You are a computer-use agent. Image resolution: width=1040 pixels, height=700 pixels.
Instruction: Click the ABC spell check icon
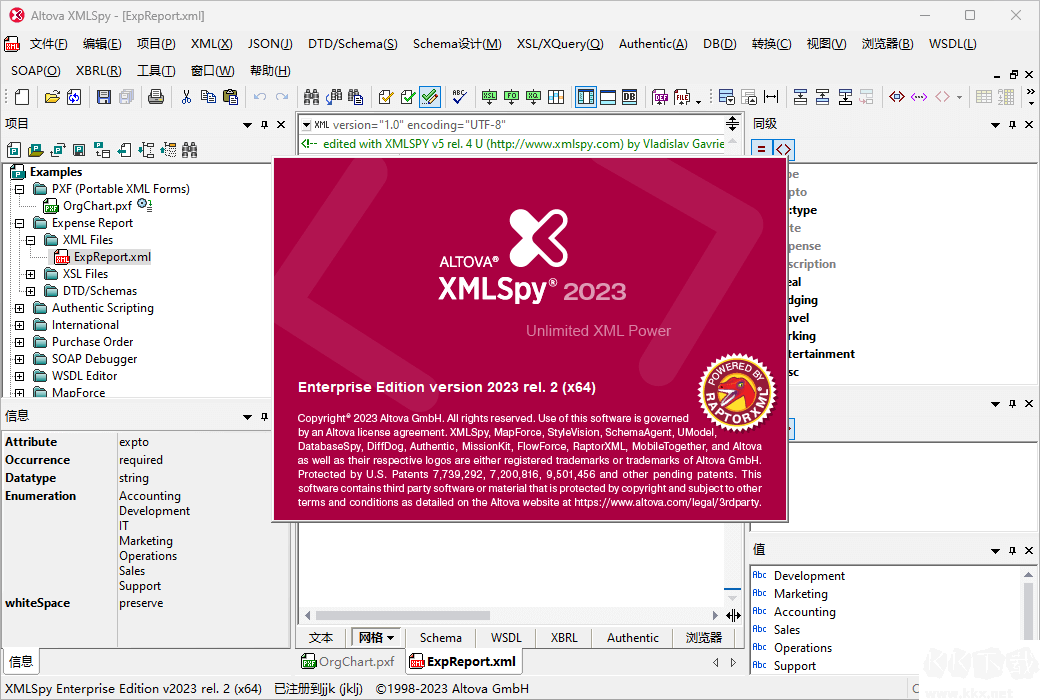pyautogui.click(x=459, y=97)
